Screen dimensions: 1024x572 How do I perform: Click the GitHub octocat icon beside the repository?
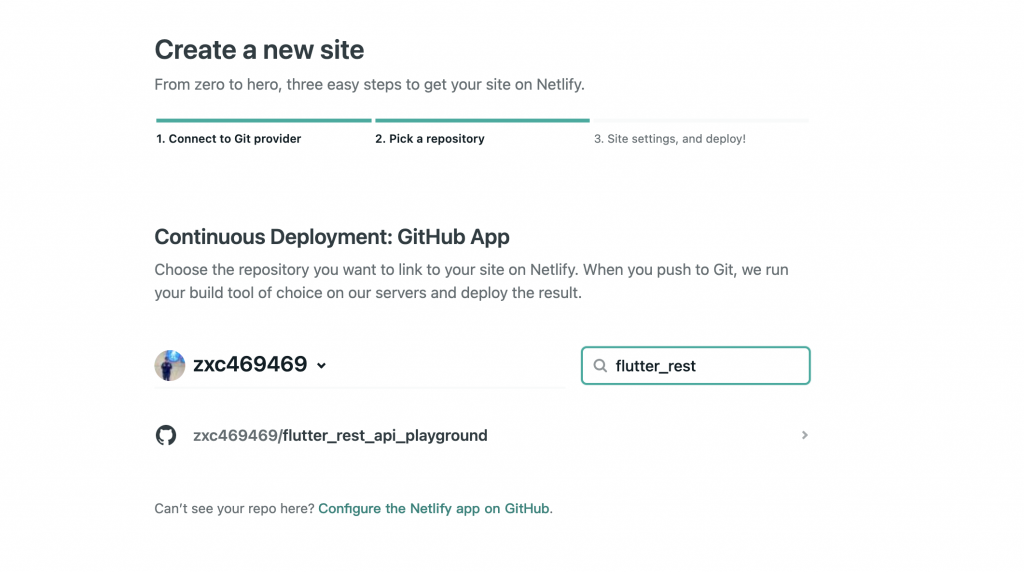[166, 436]
